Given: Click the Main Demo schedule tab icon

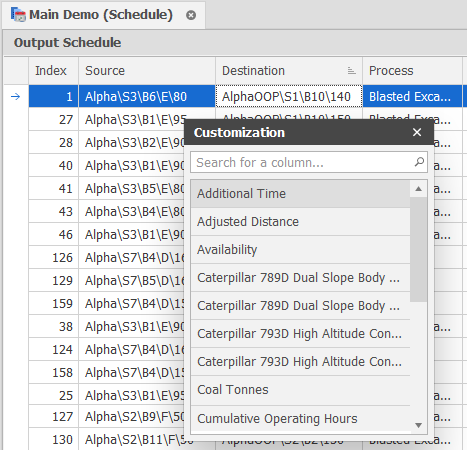Looking at the screenshot, I should click(x=18, y=15).
